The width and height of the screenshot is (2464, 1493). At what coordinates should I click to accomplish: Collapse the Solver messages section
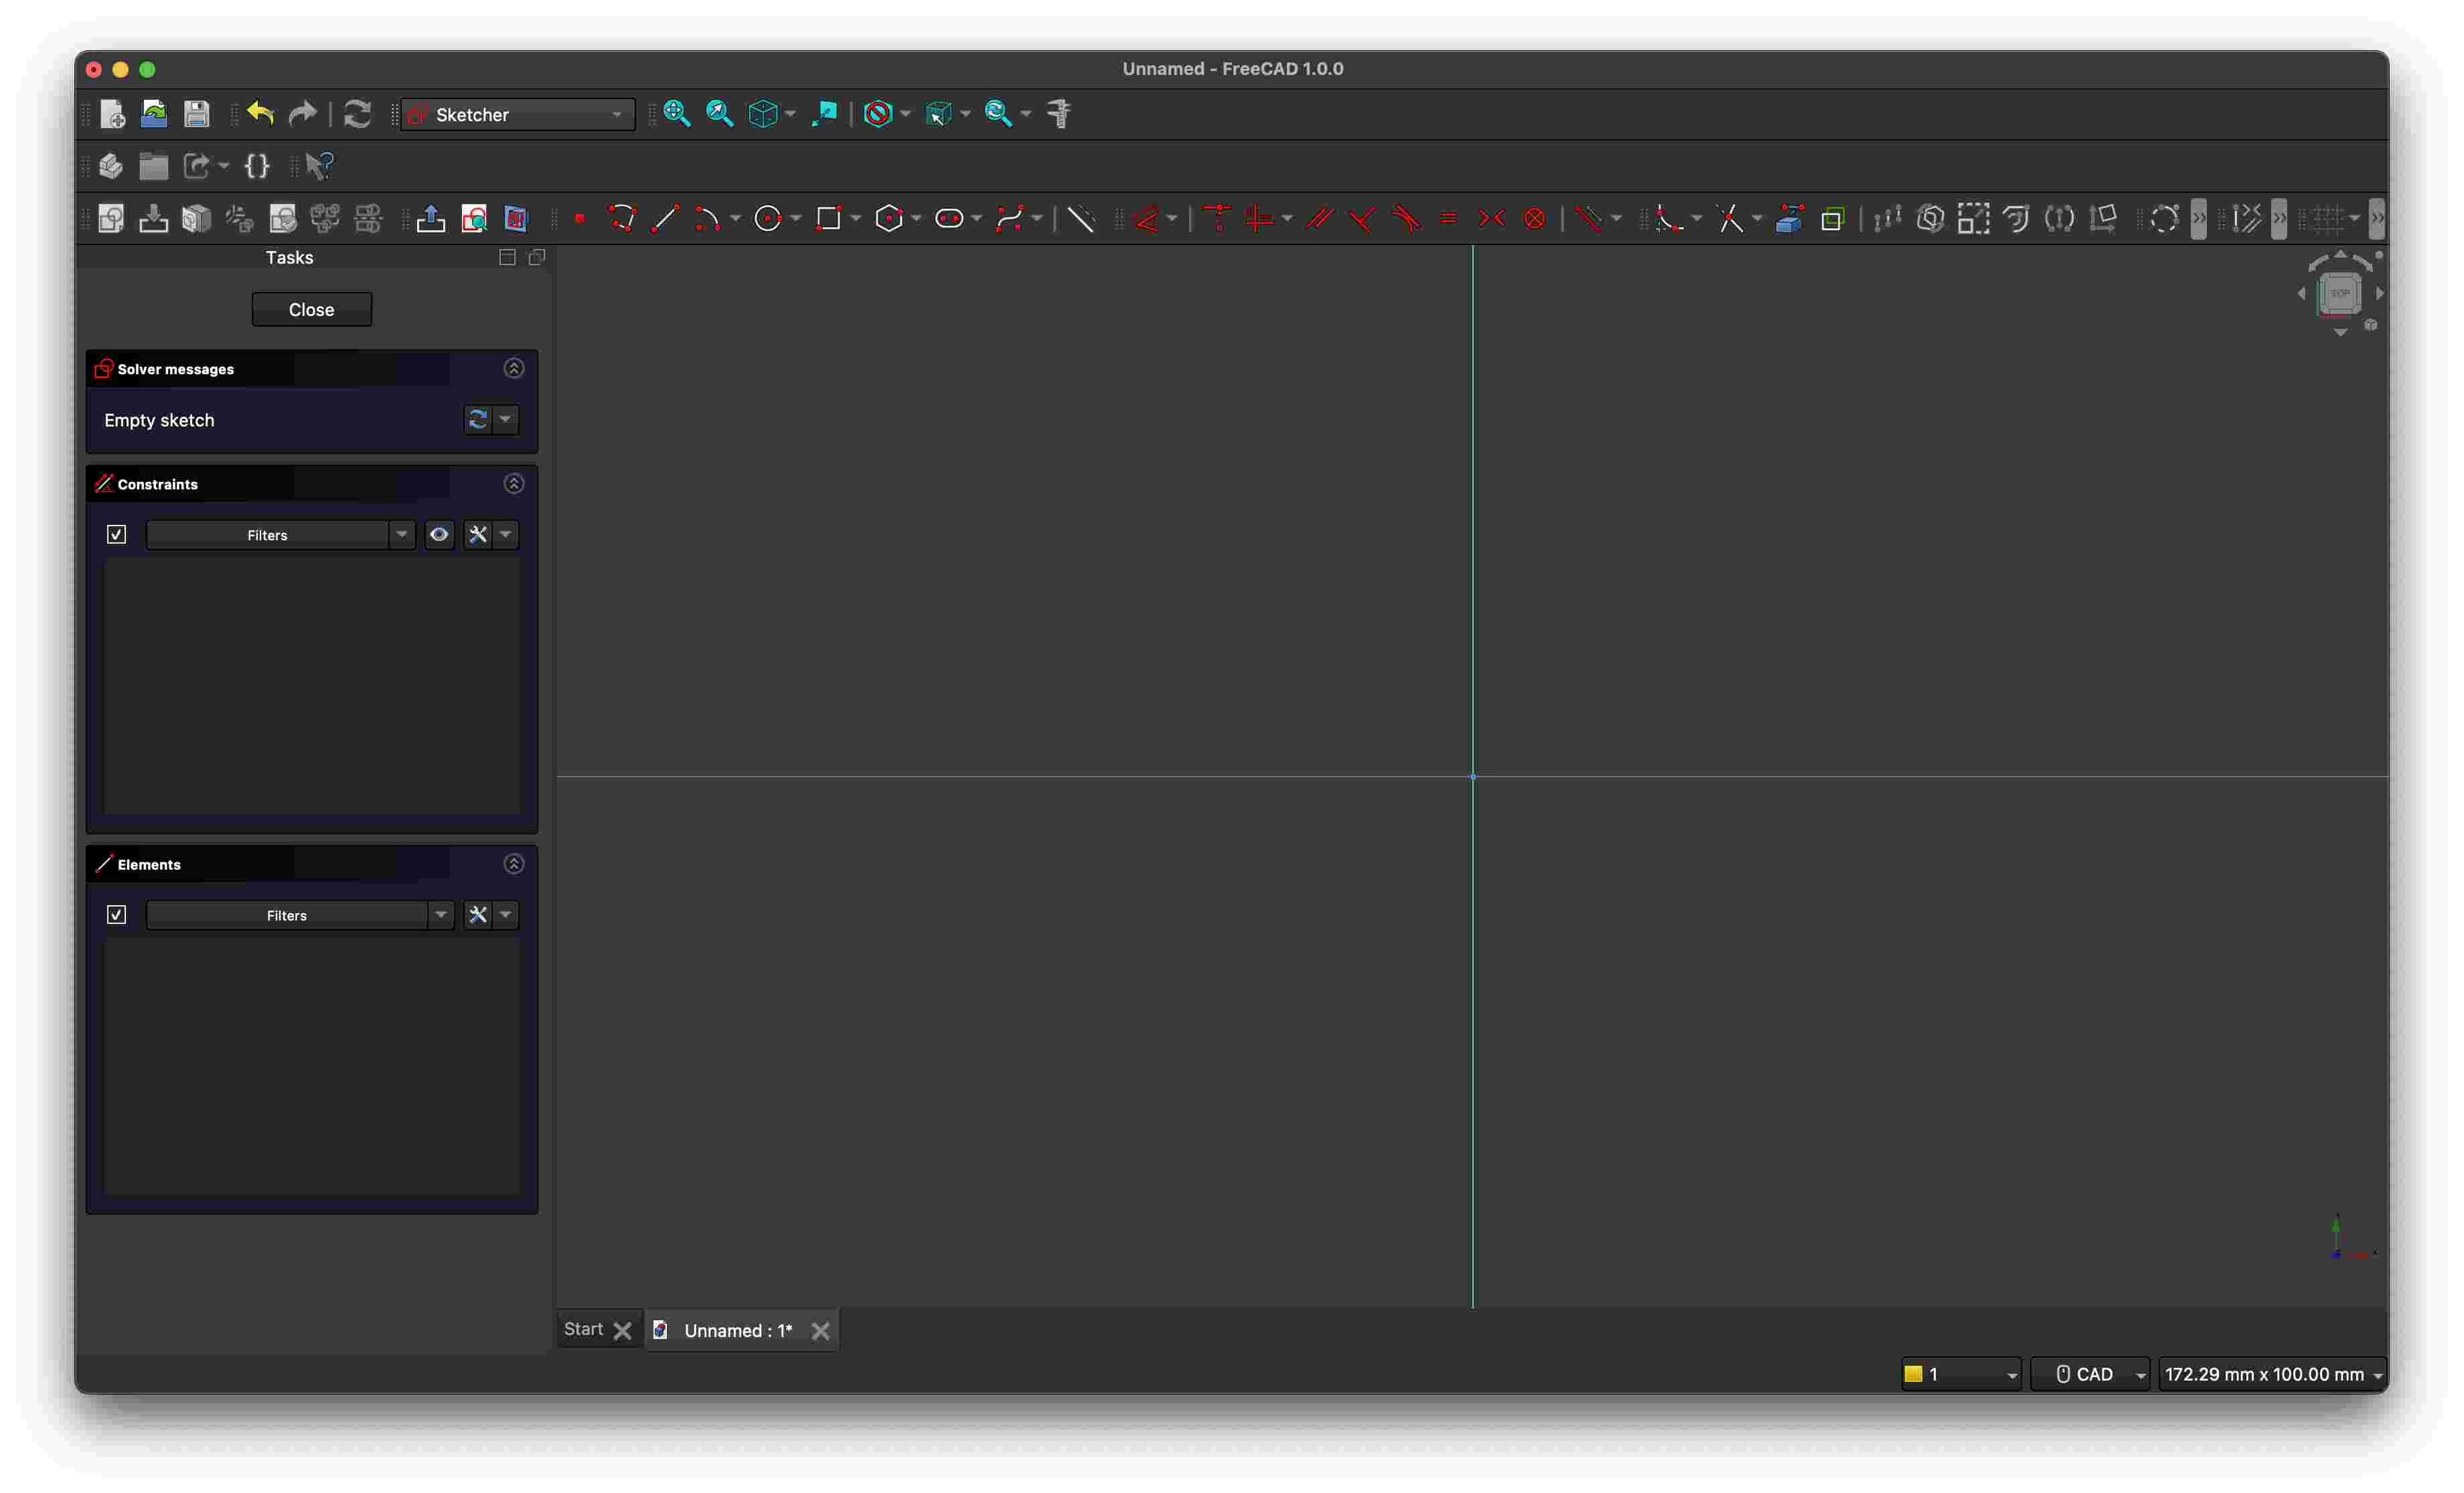tap(514, 368)
